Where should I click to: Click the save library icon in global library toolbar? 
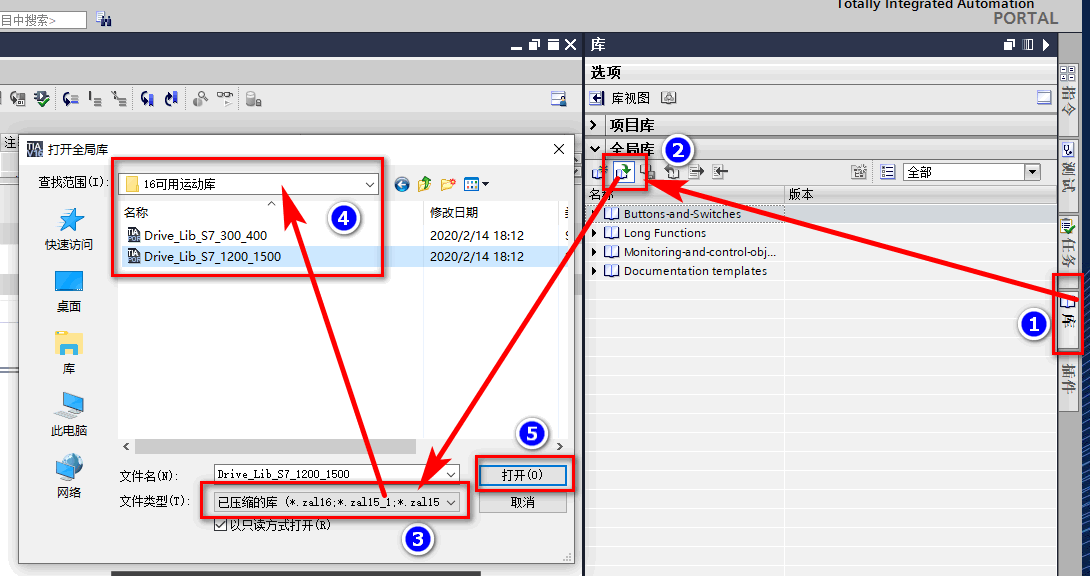647,172
